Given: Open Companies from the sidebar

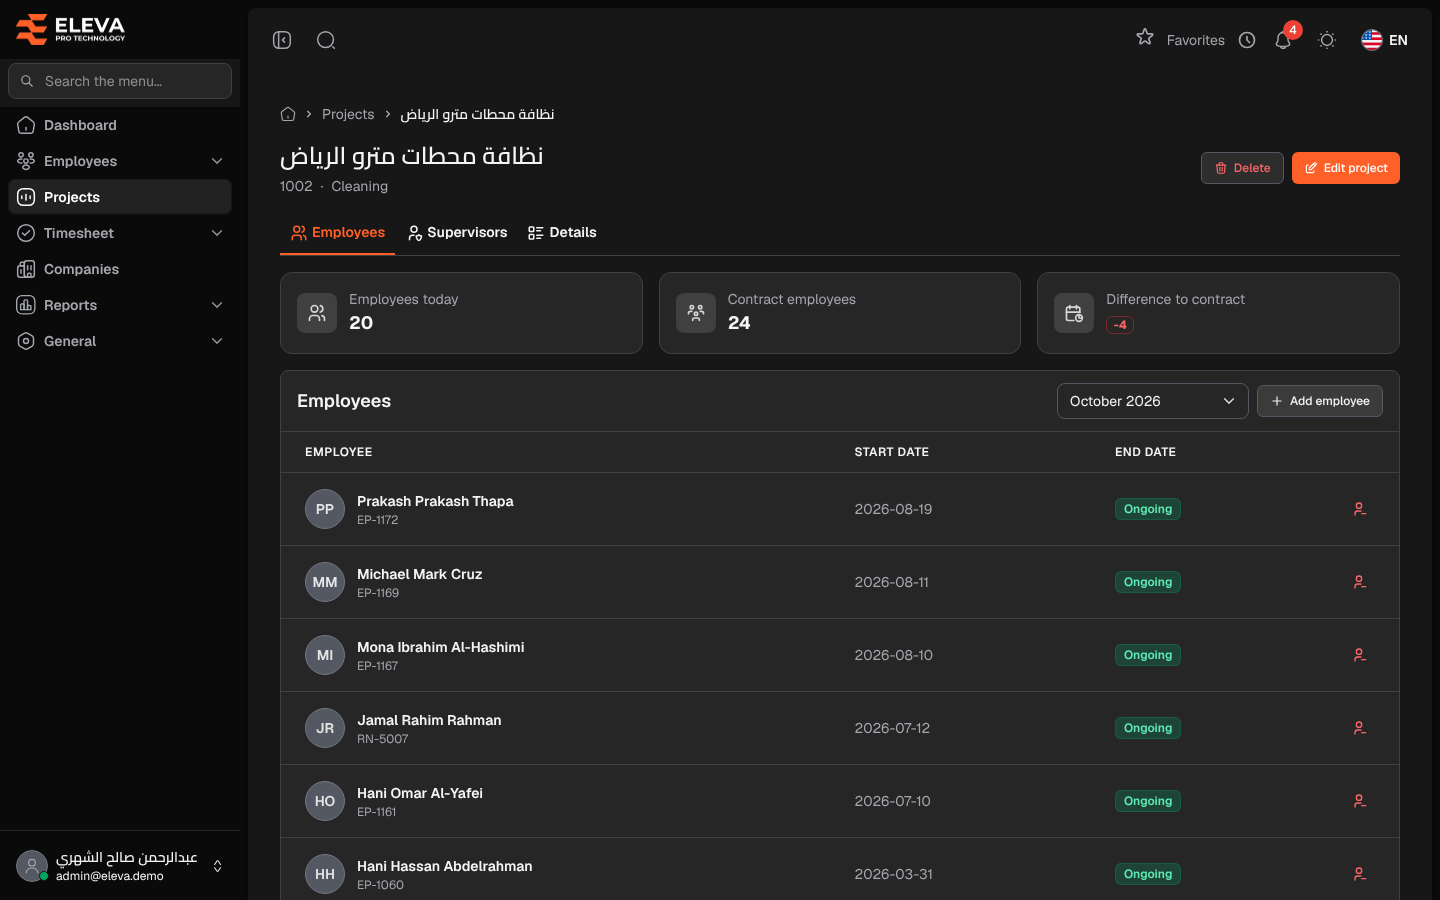Looking at the screenshot, I should [120, 269].
